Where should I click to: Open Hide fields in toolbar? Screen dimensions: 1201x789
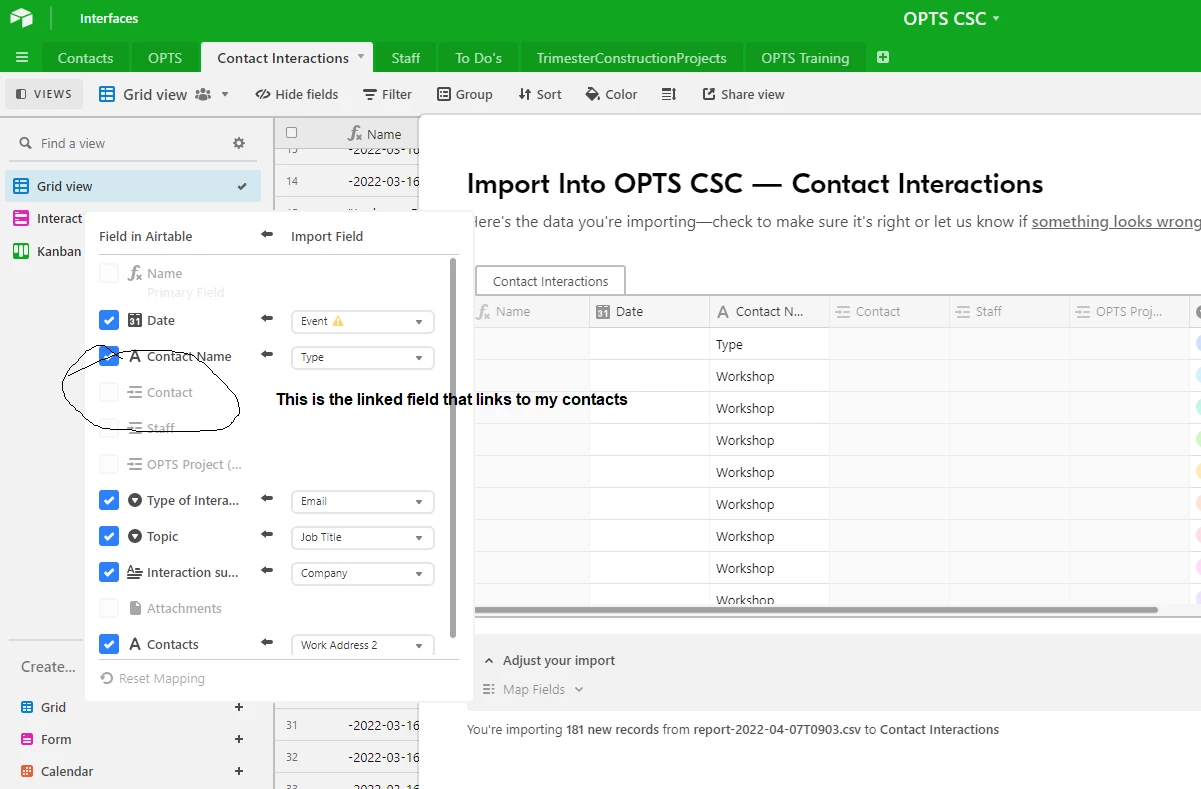297,94
